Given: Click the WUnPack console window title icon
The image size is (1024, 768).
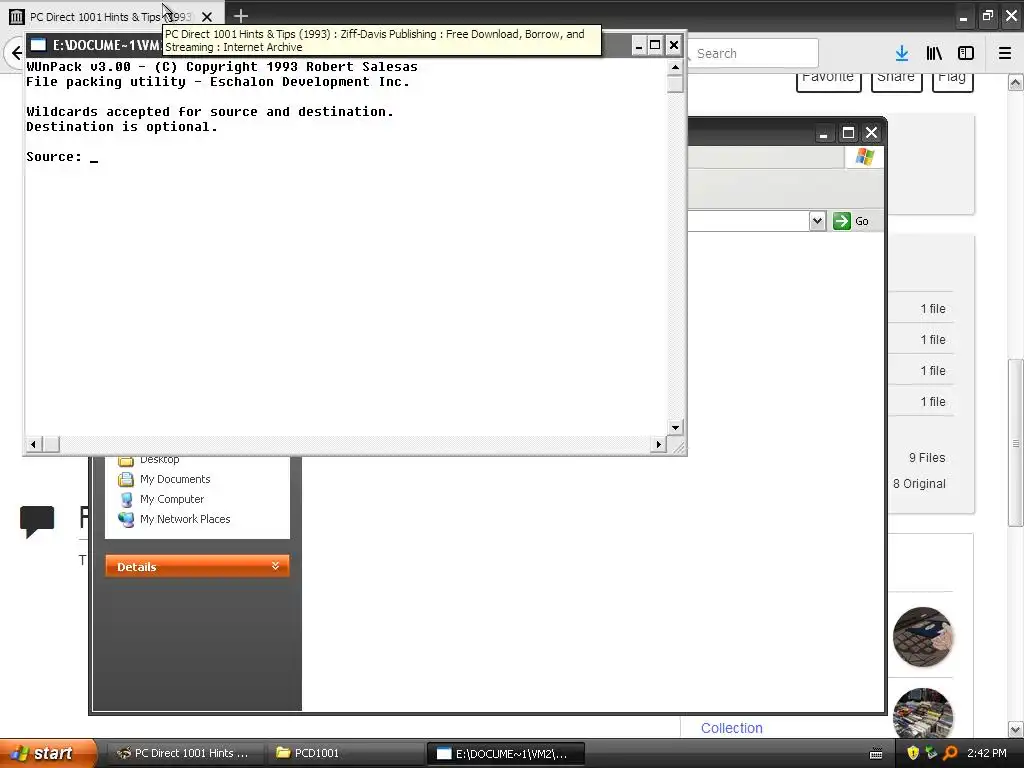Looking at the screenshot, I should pos(38,45).
